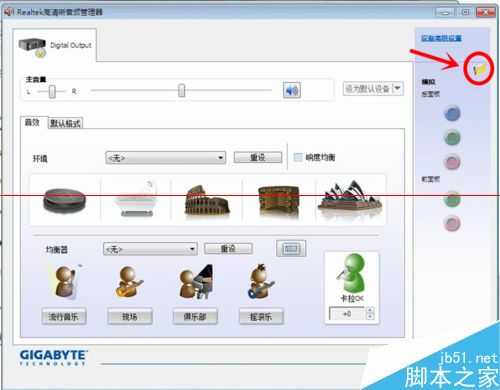Click the pink front panel jack
The image size is (500, 390).
[x=452, y=223]
